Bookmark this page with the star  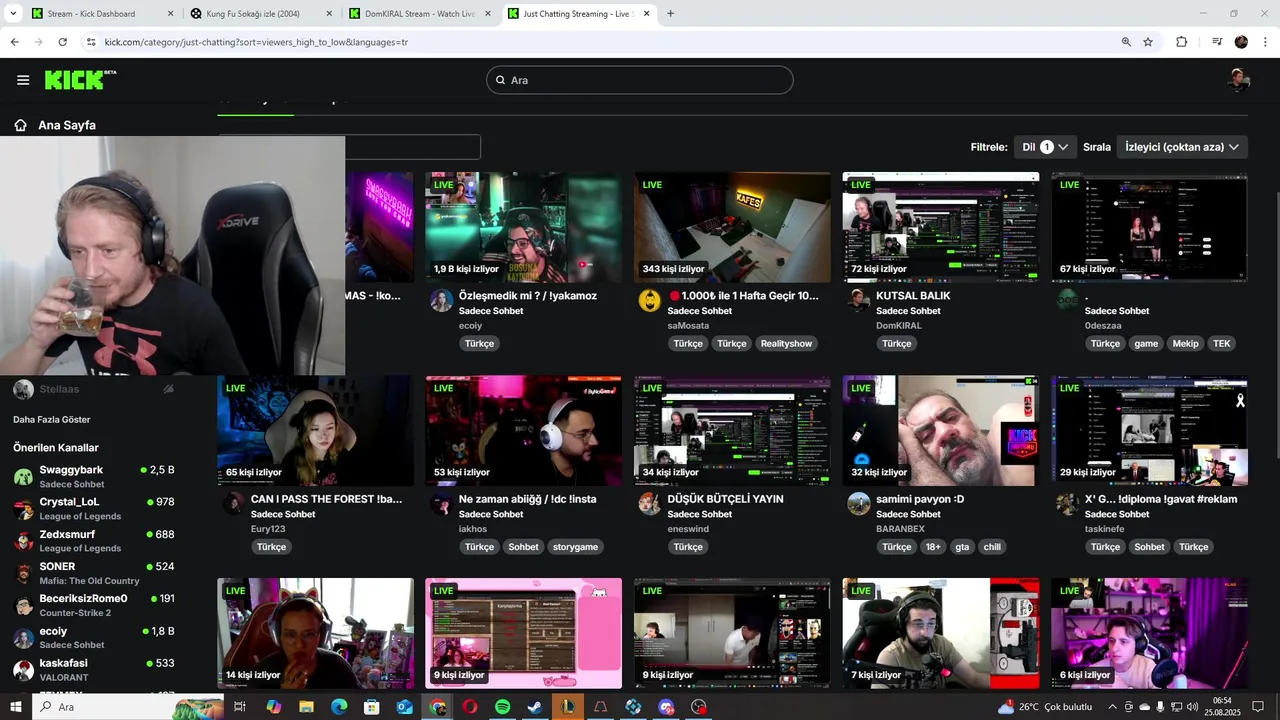pos(1148,42)
